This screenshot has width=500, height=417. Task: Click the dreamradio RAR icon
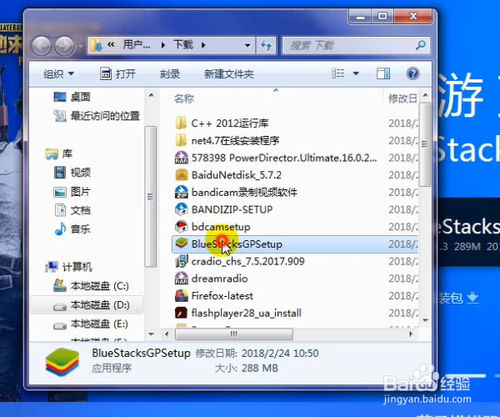[x=181, y=278]
